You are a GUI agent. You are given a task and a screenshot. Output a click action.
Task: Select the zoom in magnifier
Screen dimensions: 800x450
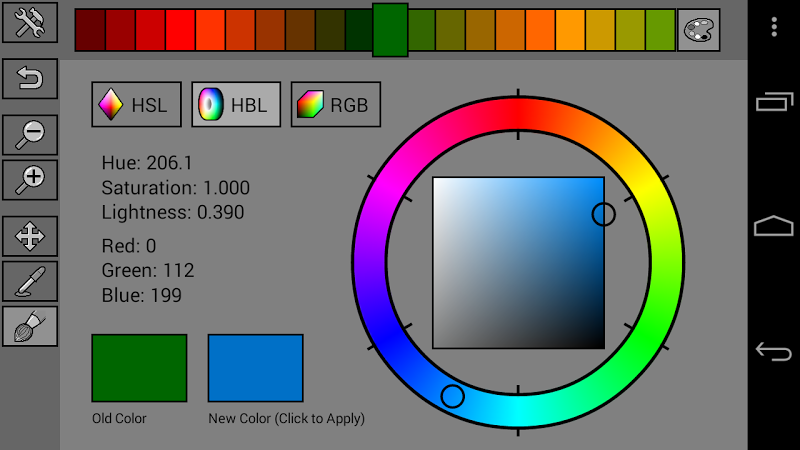click(30, 180)
